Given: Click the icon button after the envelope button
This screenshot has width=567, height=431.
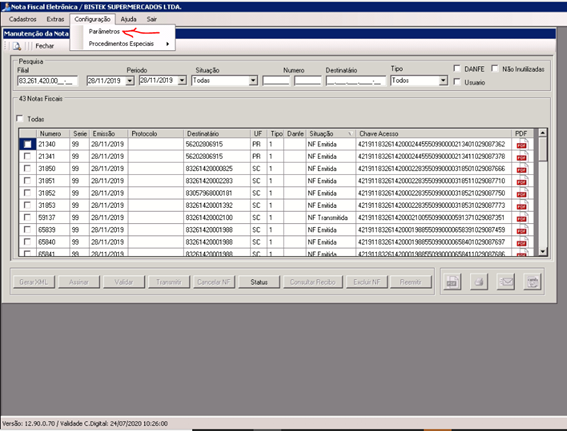Looking at the screenshot, I should (x=533, y=282).
